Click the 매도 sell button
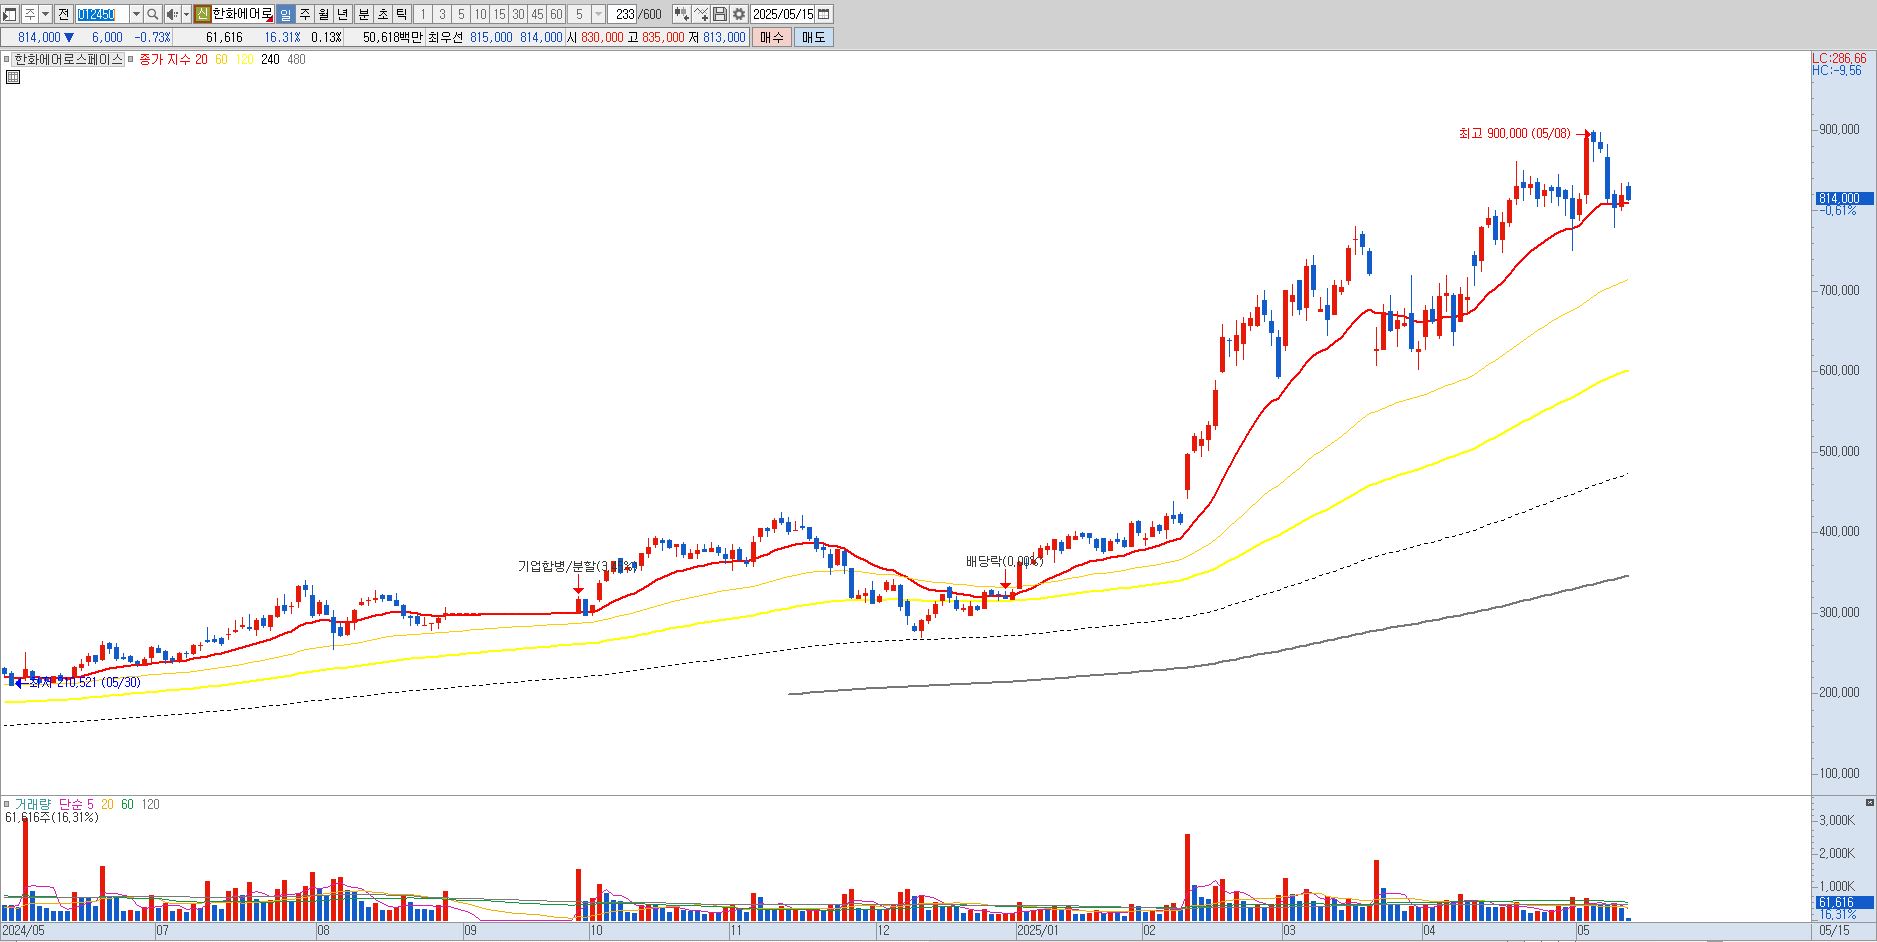The height and width of the screenshot is (942, 1877). pos(813,37)
